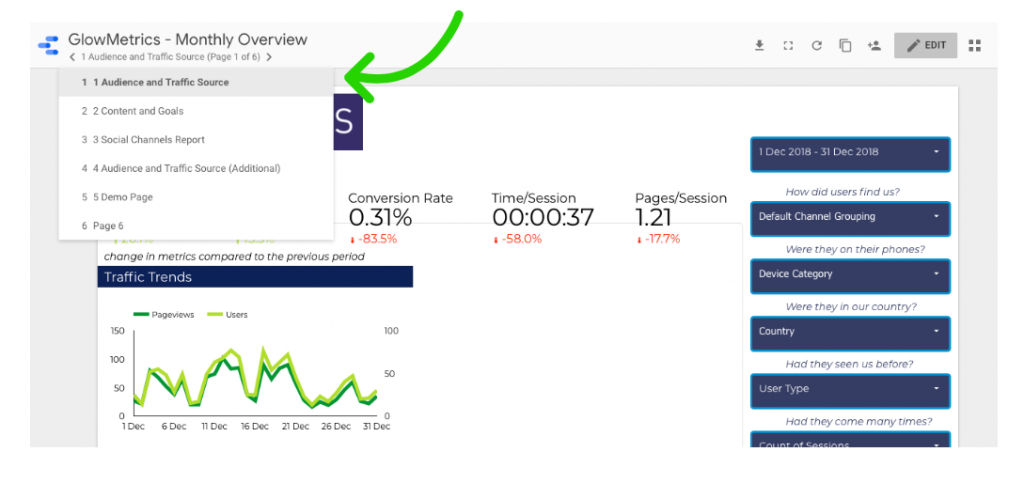The height and width of the screenshot is (483, 1024).
Task: Expand the Device Category filter
Action: 849,274
